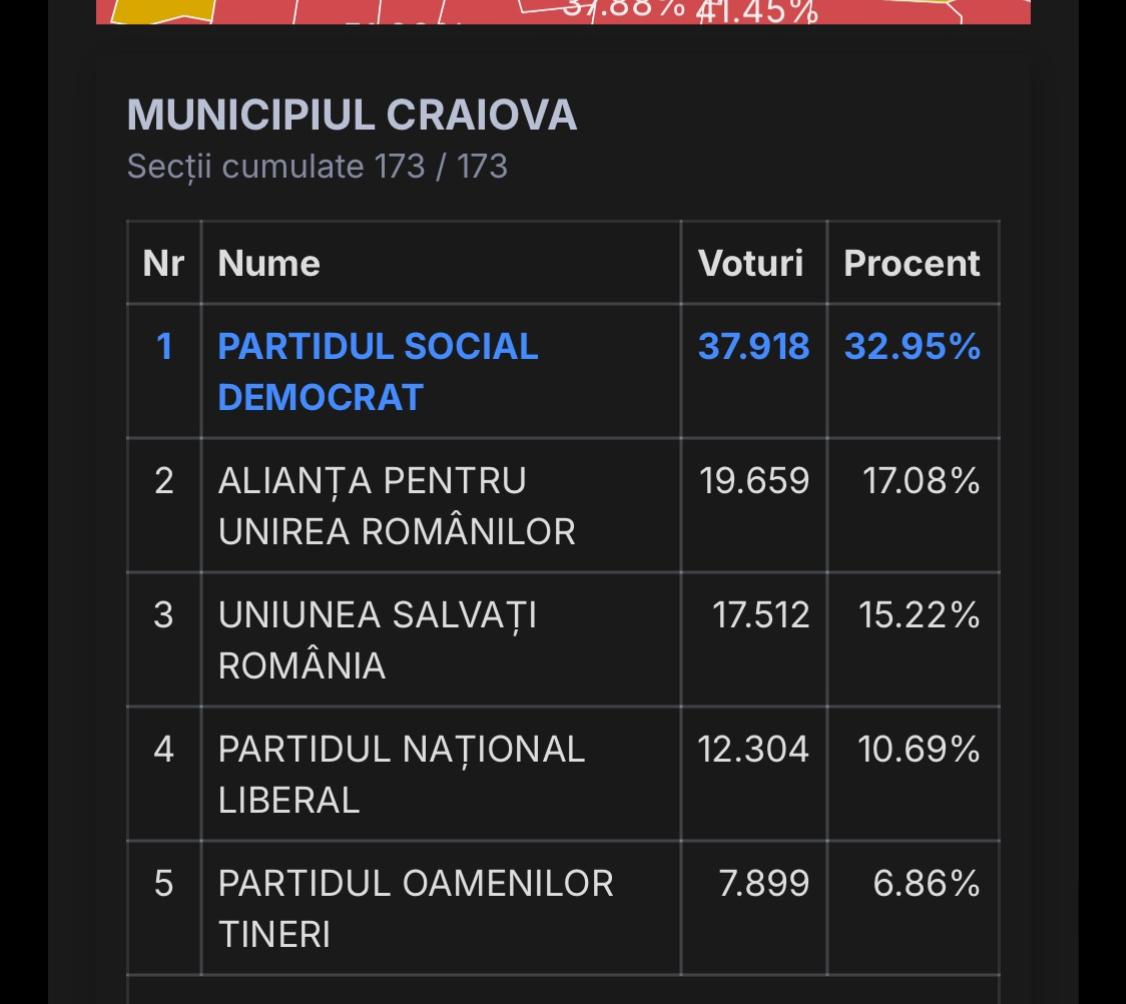Select PARTIDUL OAMENILOR TINERI party name
The height and width of the screenshot is (1004, 1126).
415,908
